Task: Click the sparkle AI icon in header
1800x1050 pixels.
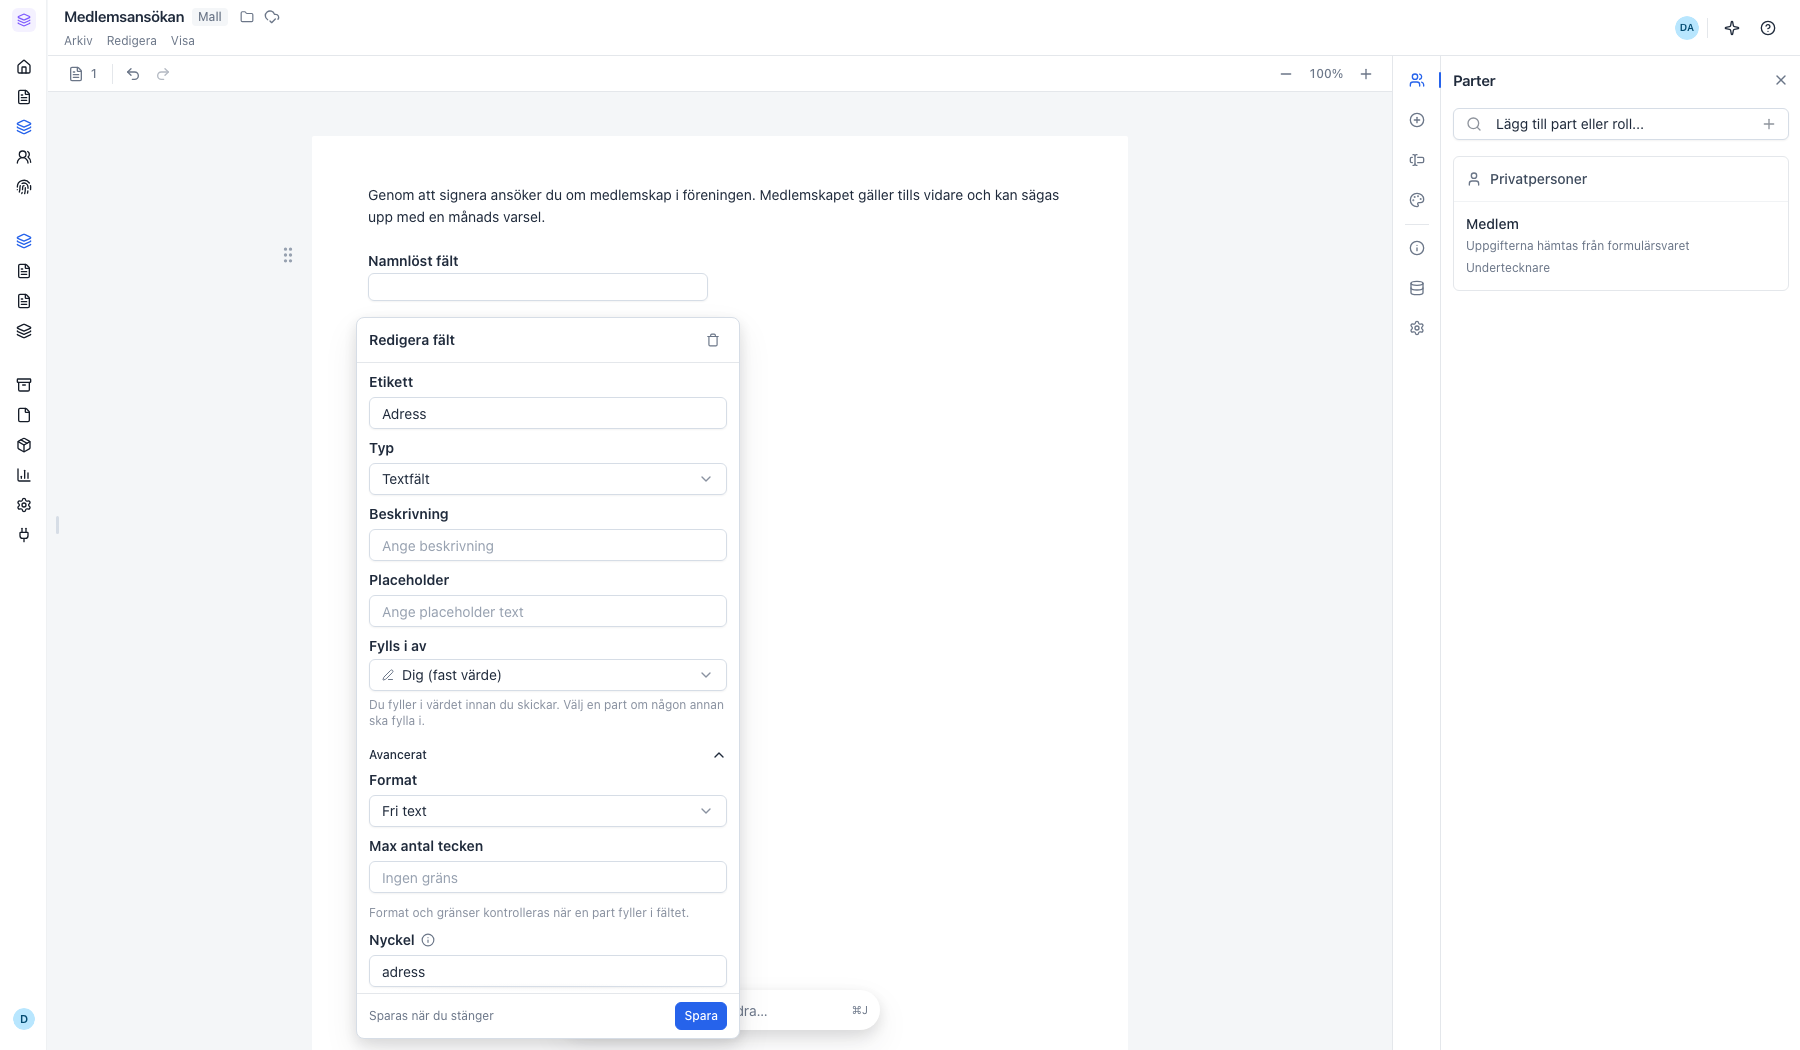Action: (1732, 28)
